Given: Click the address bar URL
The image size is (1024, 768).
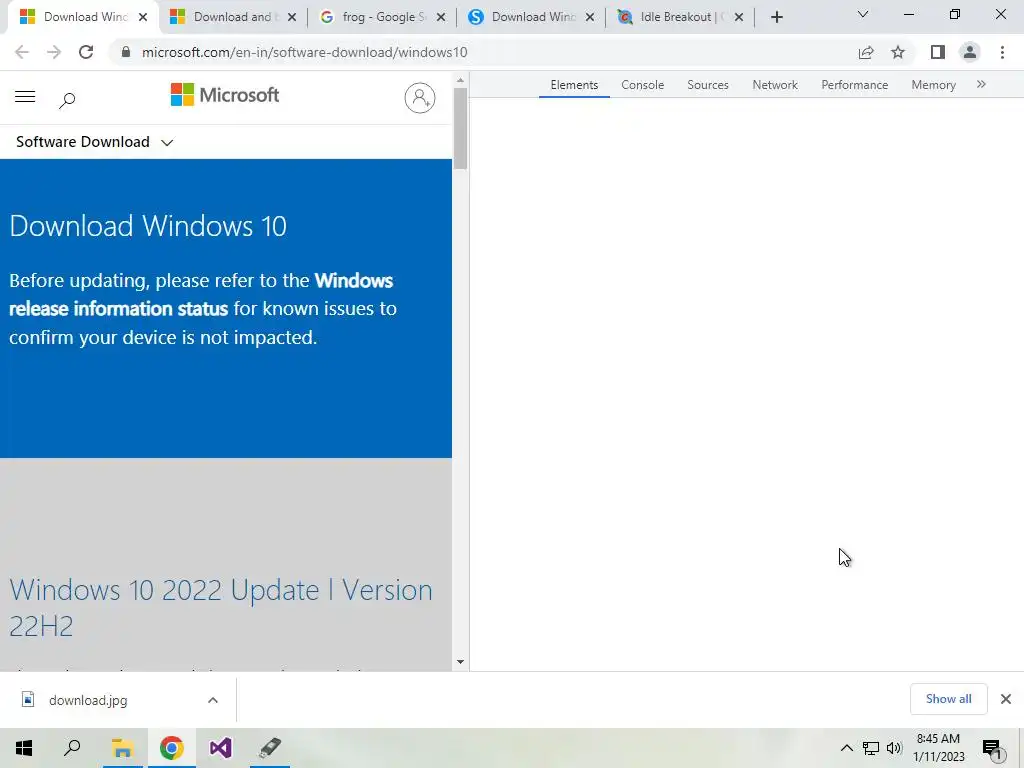Looking at the screenshot, I should [x=304, y=52].
